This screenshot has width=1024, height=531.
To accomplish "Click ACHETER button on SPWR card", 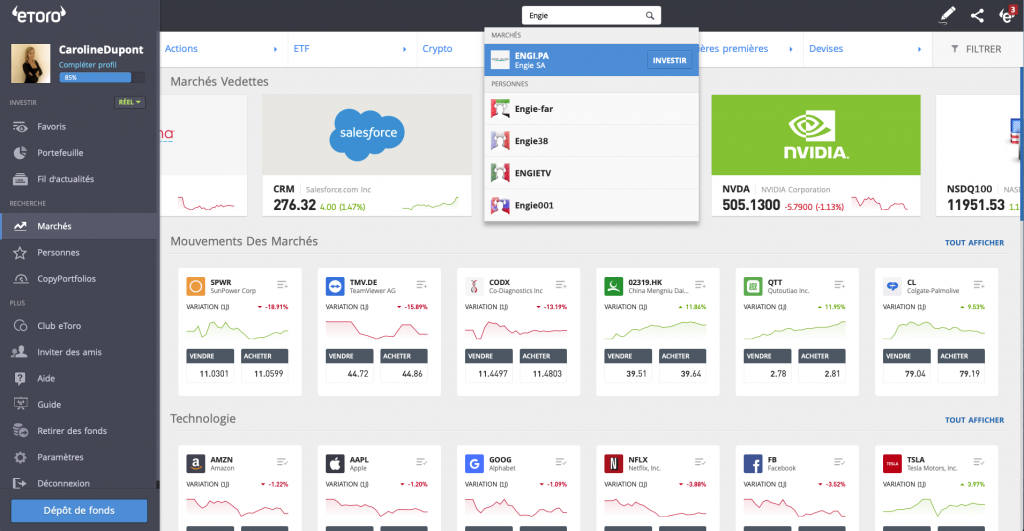I will [x=264, y=356].
